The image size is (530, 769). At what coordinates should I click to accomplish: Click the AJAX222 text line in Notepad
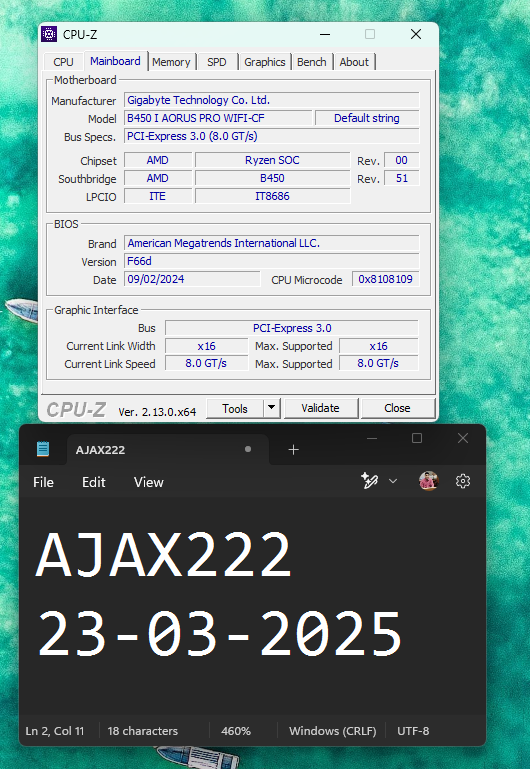(x=164, y=554)
